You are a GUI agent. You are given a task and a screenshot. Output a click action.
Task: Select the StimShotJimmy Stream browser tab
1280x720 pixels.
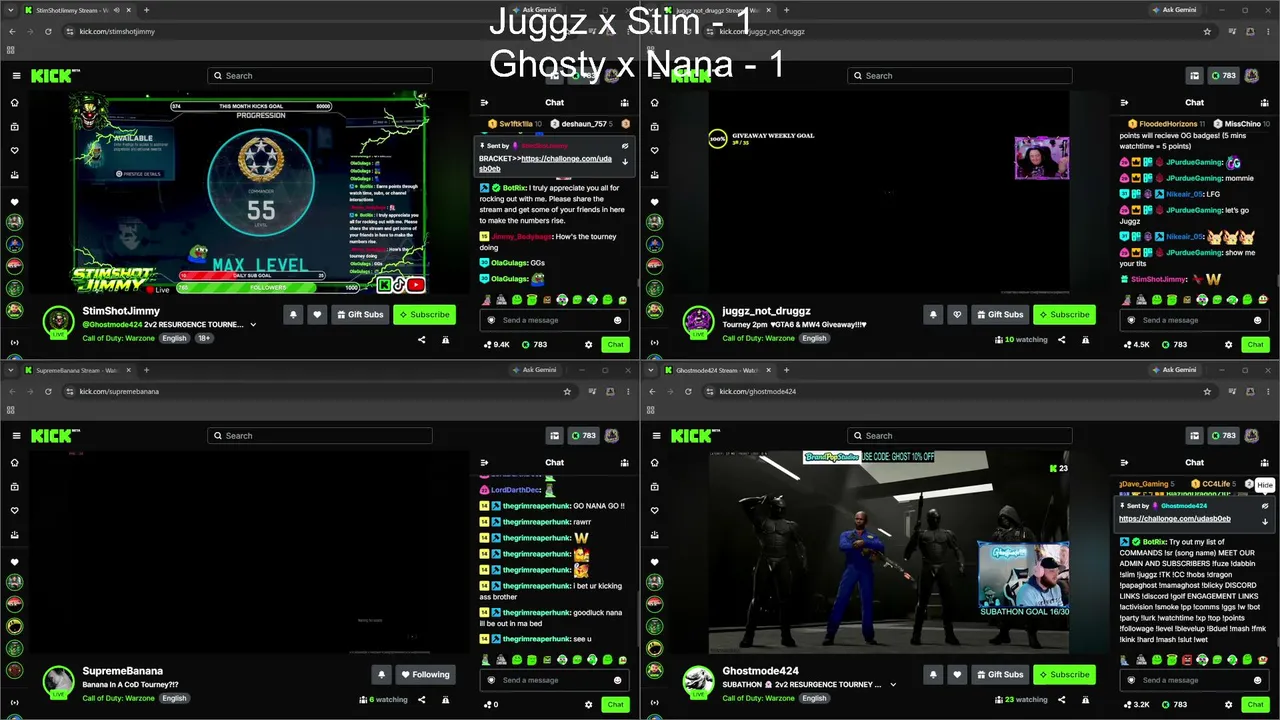point(76,10)
